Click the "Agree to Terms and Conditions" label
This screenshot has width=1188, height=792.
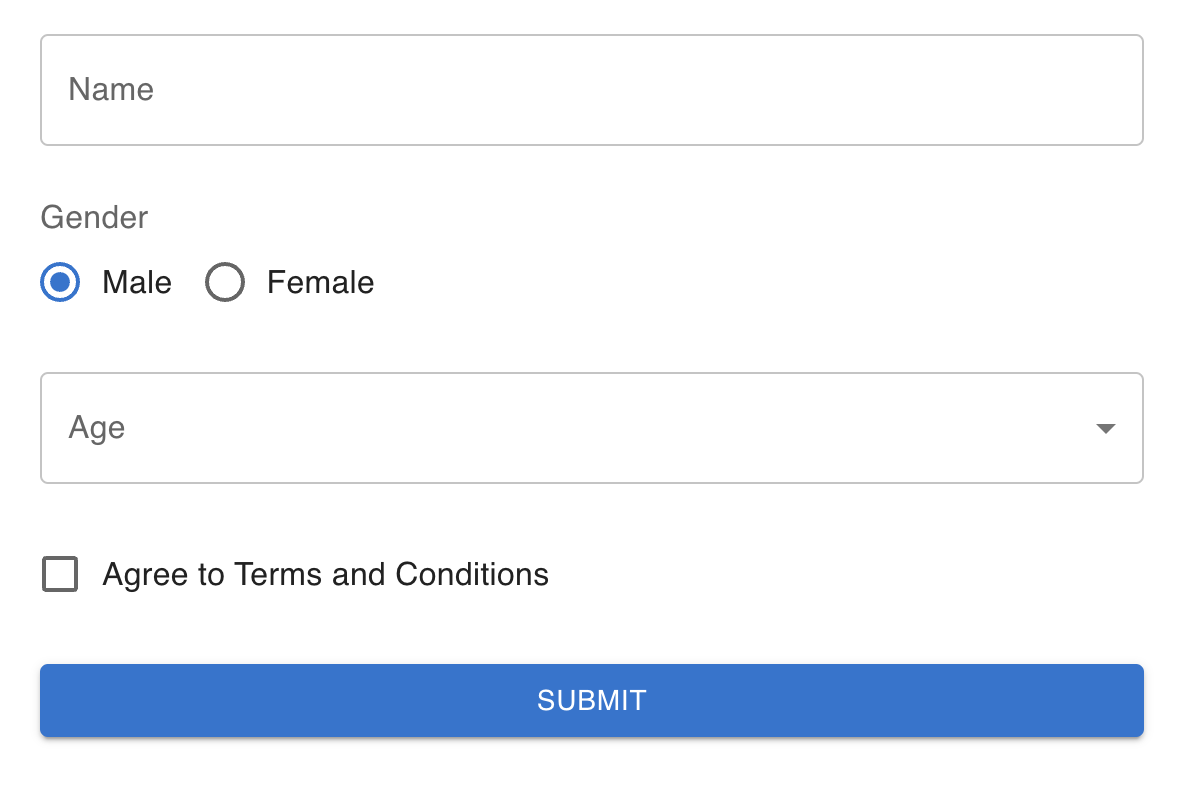click(x=325, y=575)
